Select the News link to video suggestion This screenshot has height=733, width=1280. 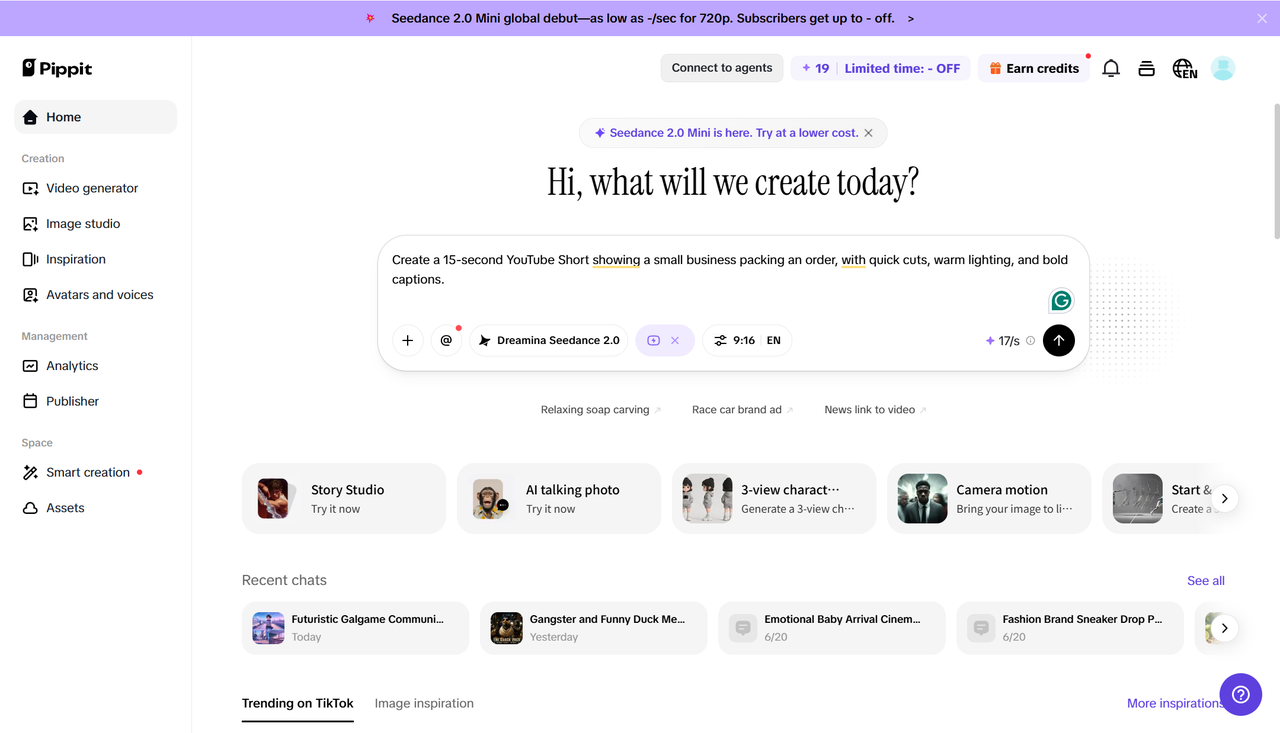pyautogui.click(x=876, y=410)
